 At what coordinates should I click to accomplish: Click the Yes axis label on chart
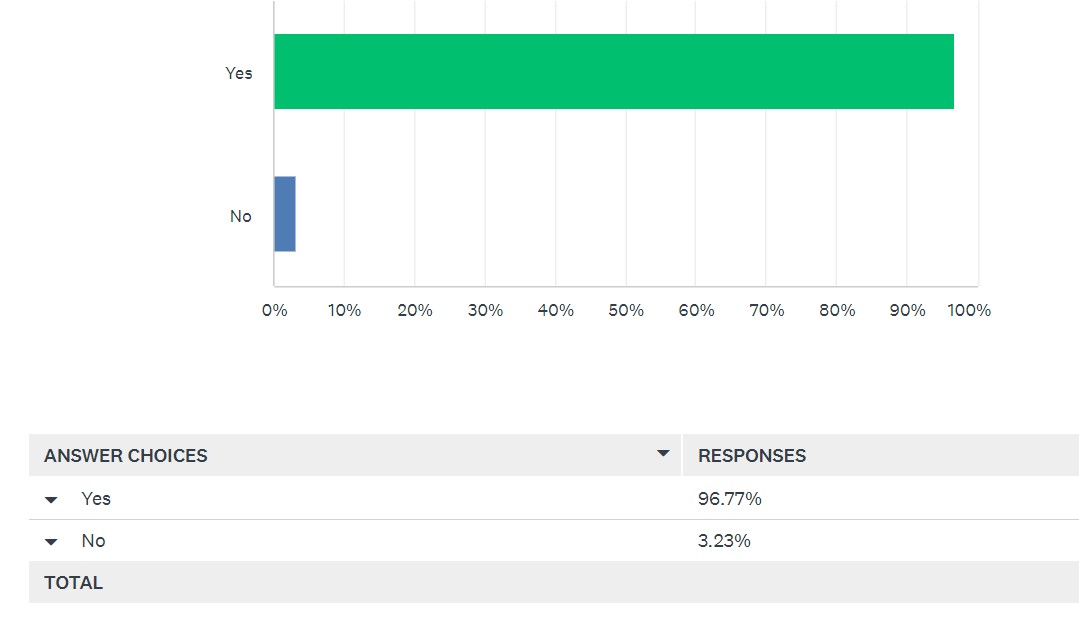[239, 73]
